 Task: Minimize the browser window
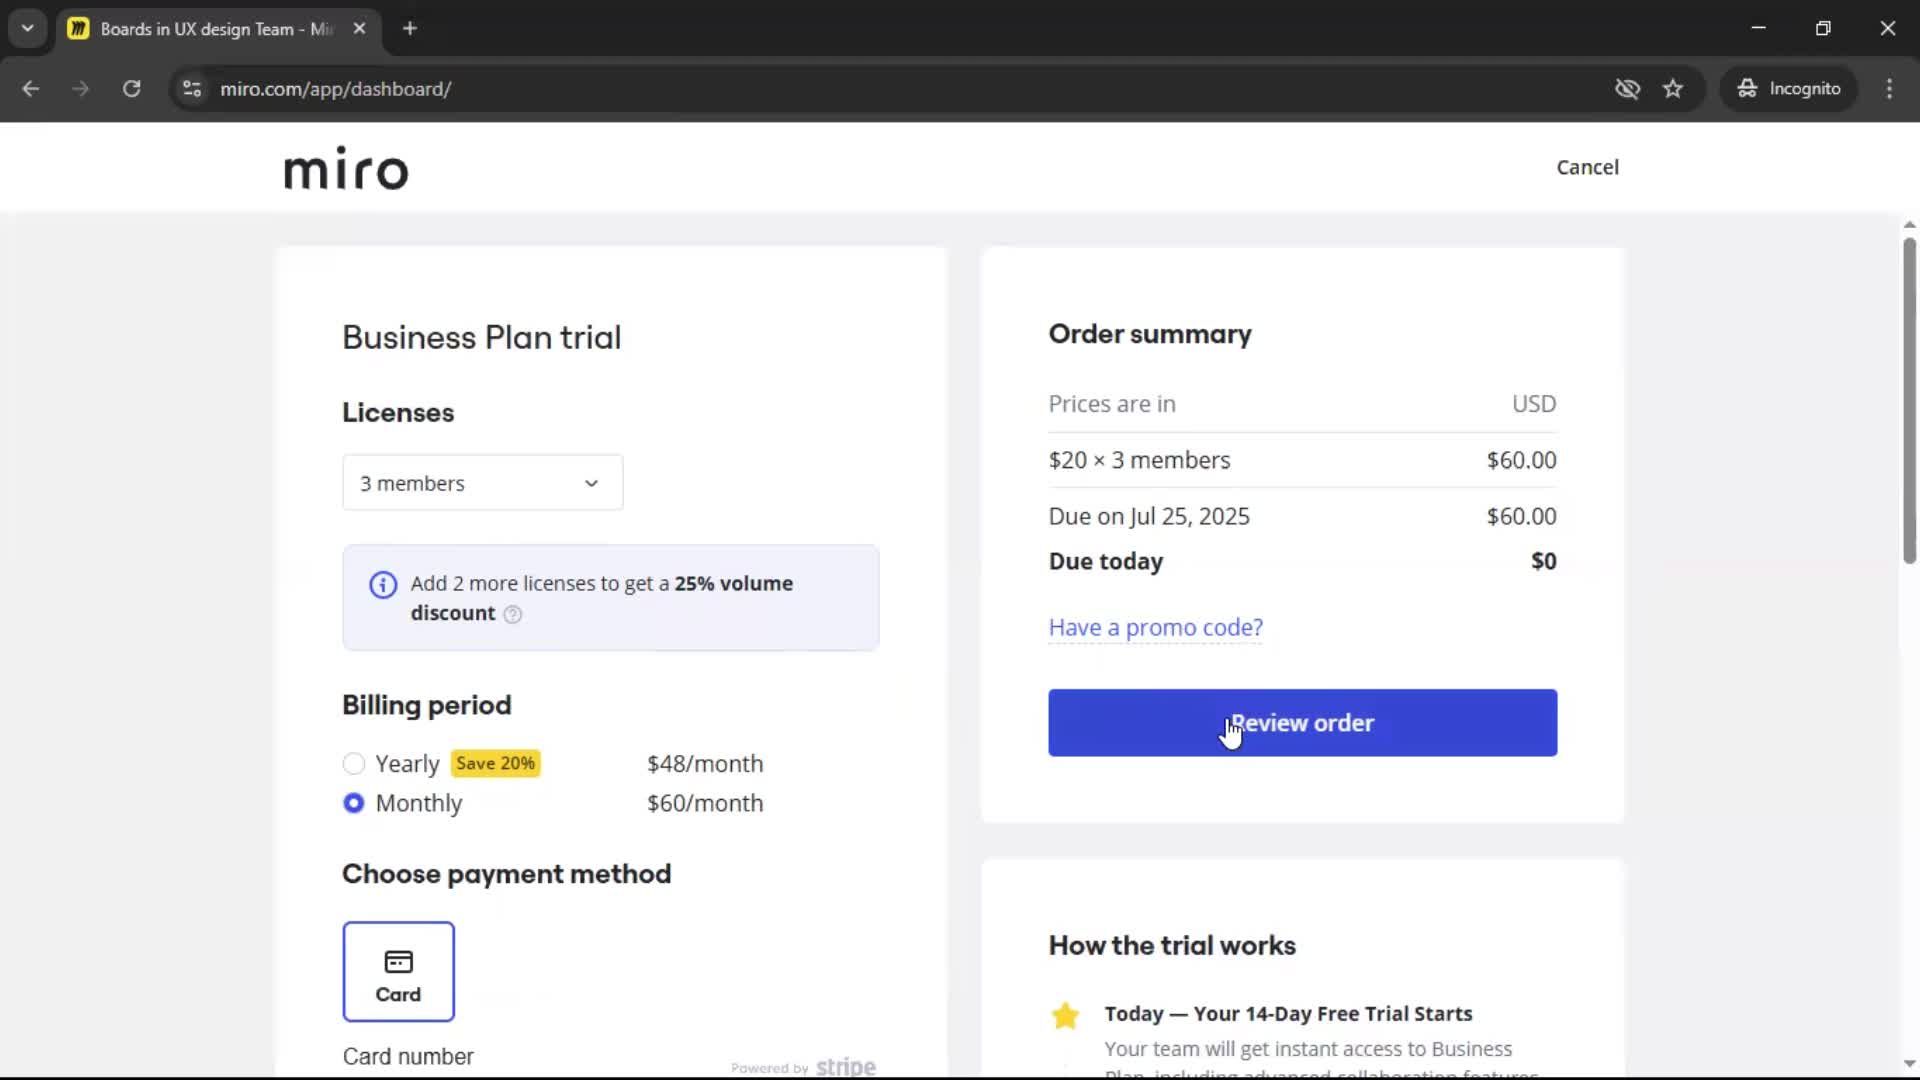1758,29
